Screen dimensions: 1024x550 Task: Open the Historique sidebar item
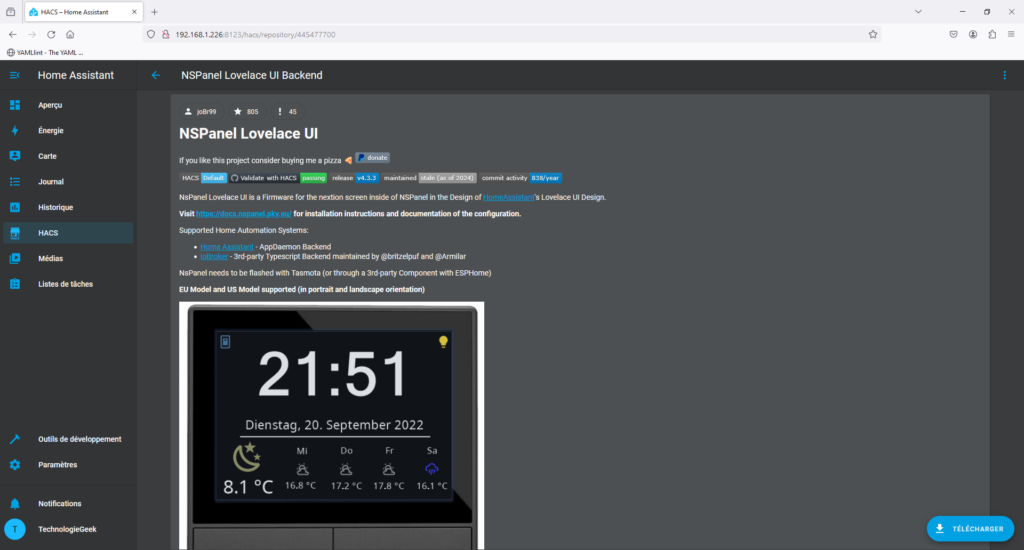pos(68,207)
